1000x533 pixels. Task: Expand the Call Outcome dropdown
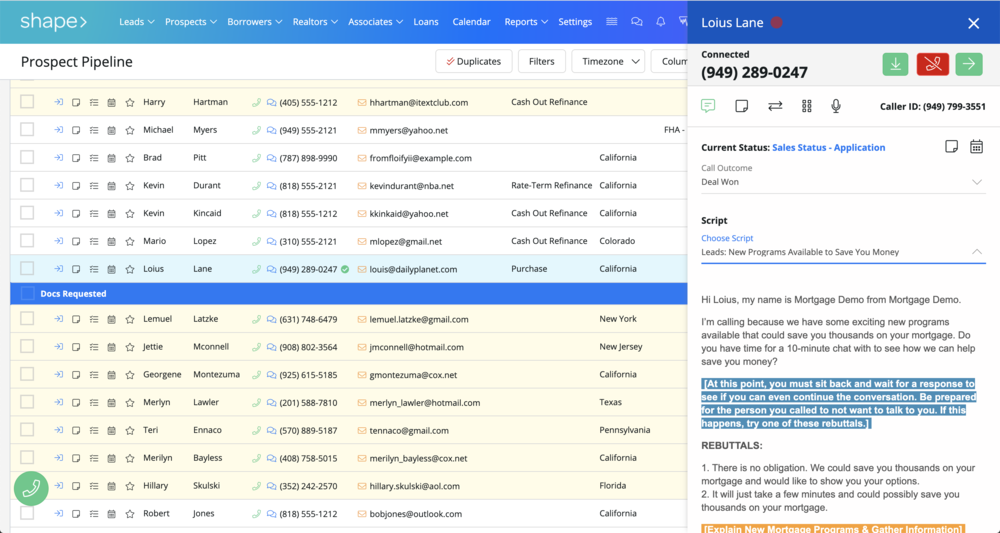tap(842, 182)
